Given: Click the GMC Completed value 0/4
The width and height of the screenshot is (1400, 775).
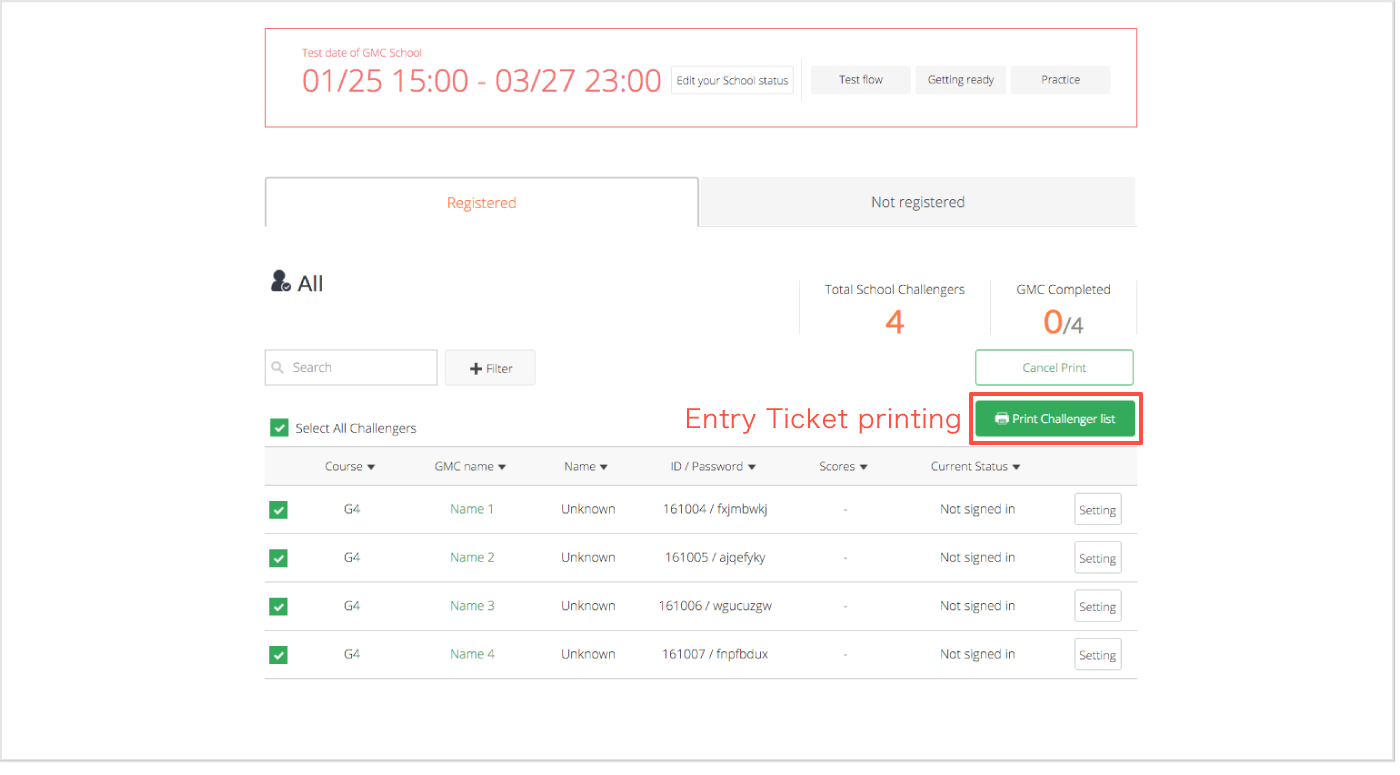Looking at the screenshot, I should point(1063,322).
